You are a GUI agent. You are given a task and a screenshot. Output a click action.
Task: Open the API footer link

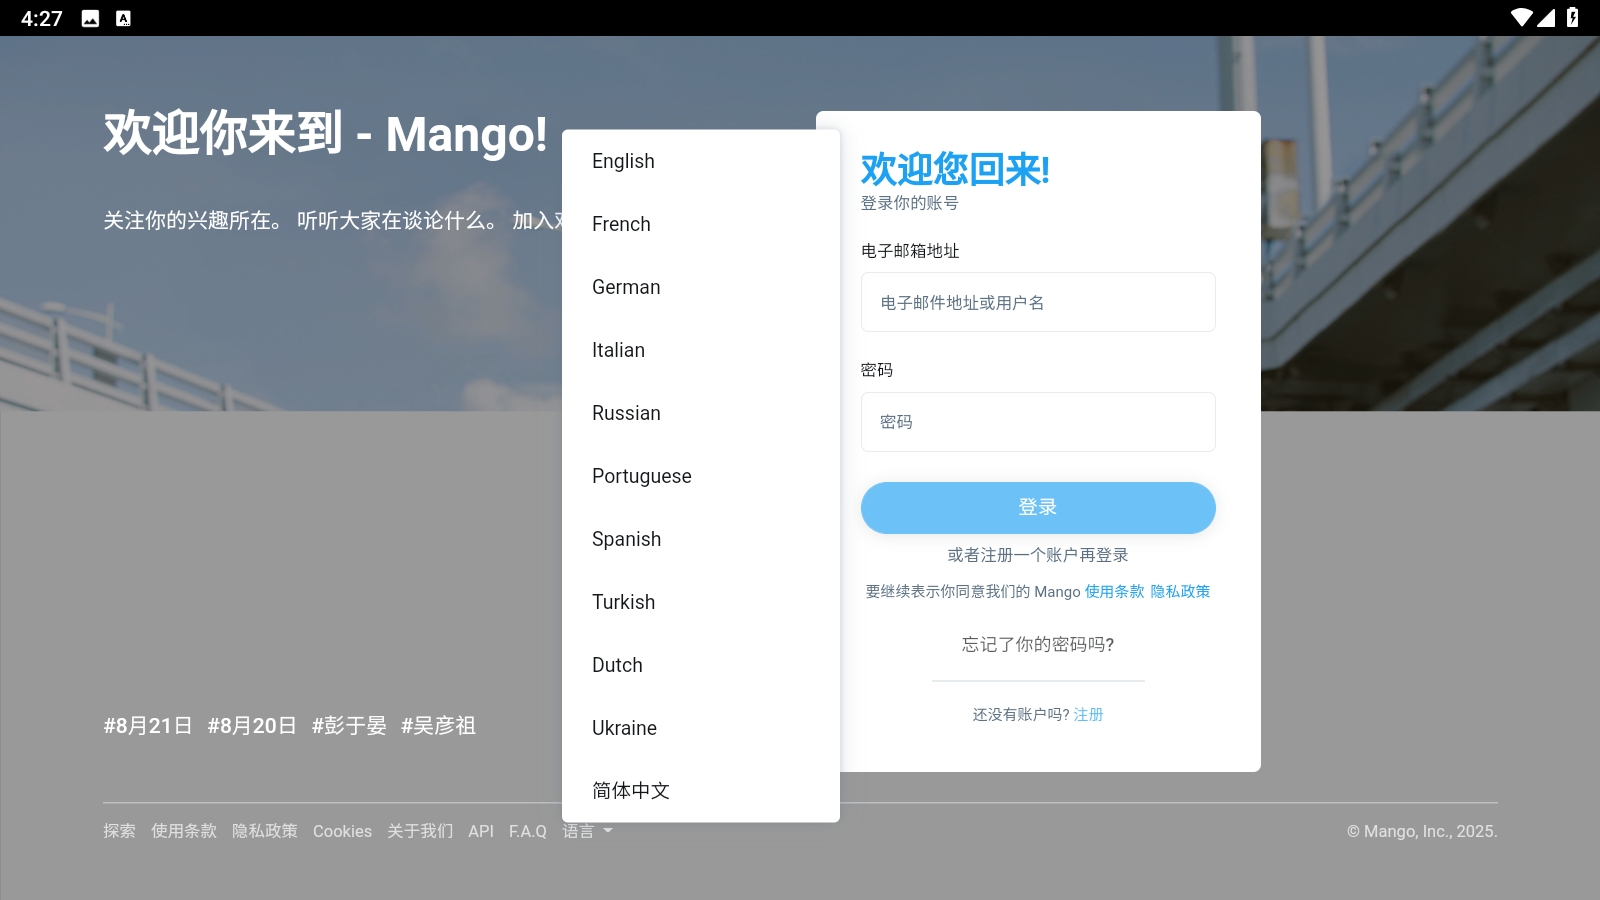[481, 831]
